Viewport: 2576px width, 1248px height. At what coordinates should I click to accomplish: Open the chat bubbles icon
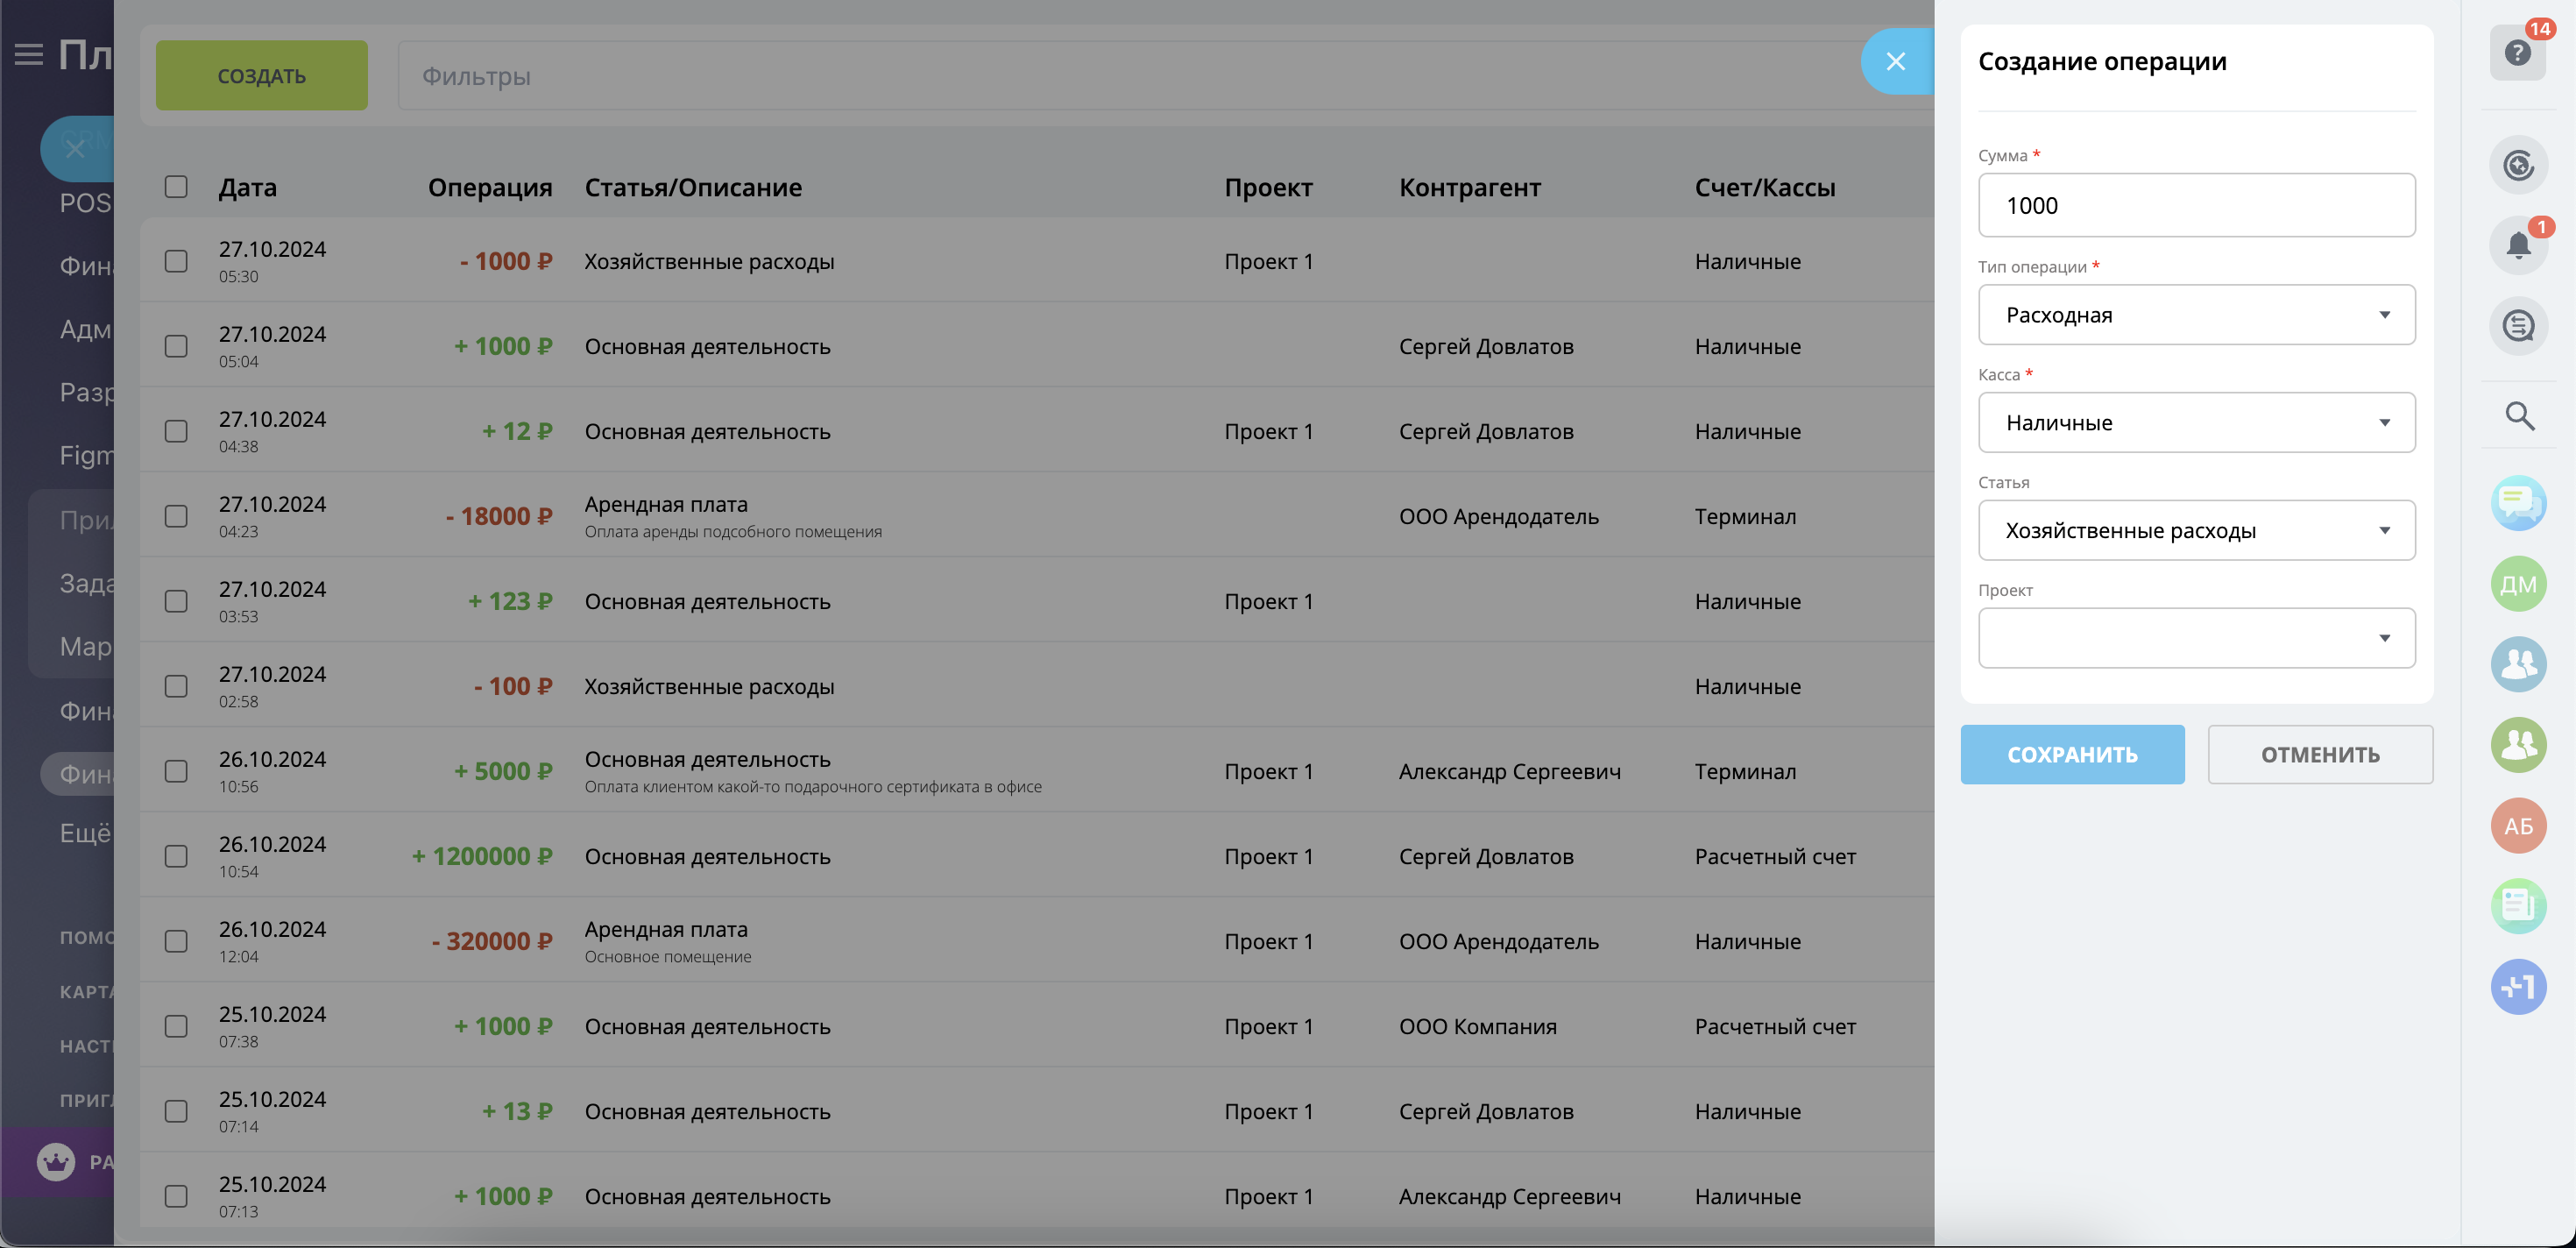pos(2518,503)
